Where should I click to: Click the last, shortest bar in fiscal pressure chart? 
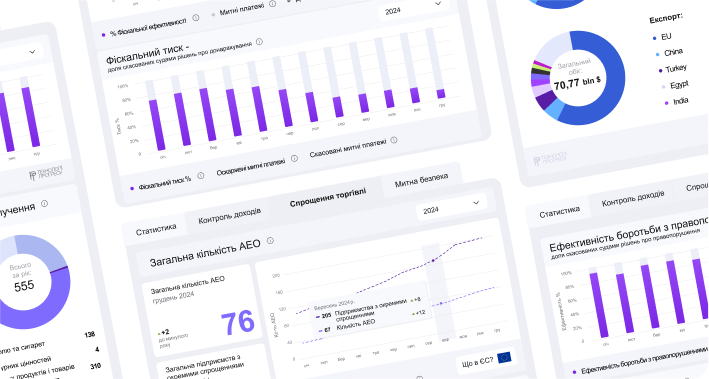(x=441, y=94)
